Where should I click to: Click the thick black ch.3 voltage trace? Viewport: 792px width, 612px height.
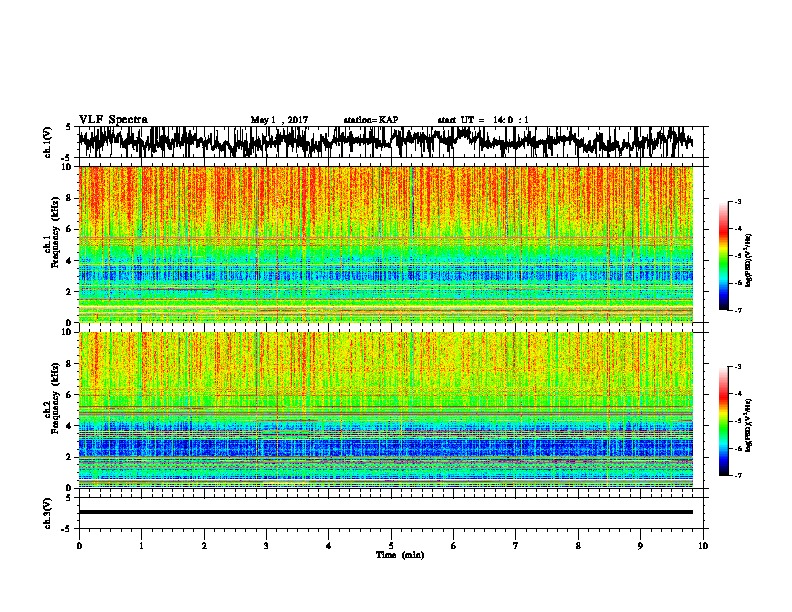385,512
